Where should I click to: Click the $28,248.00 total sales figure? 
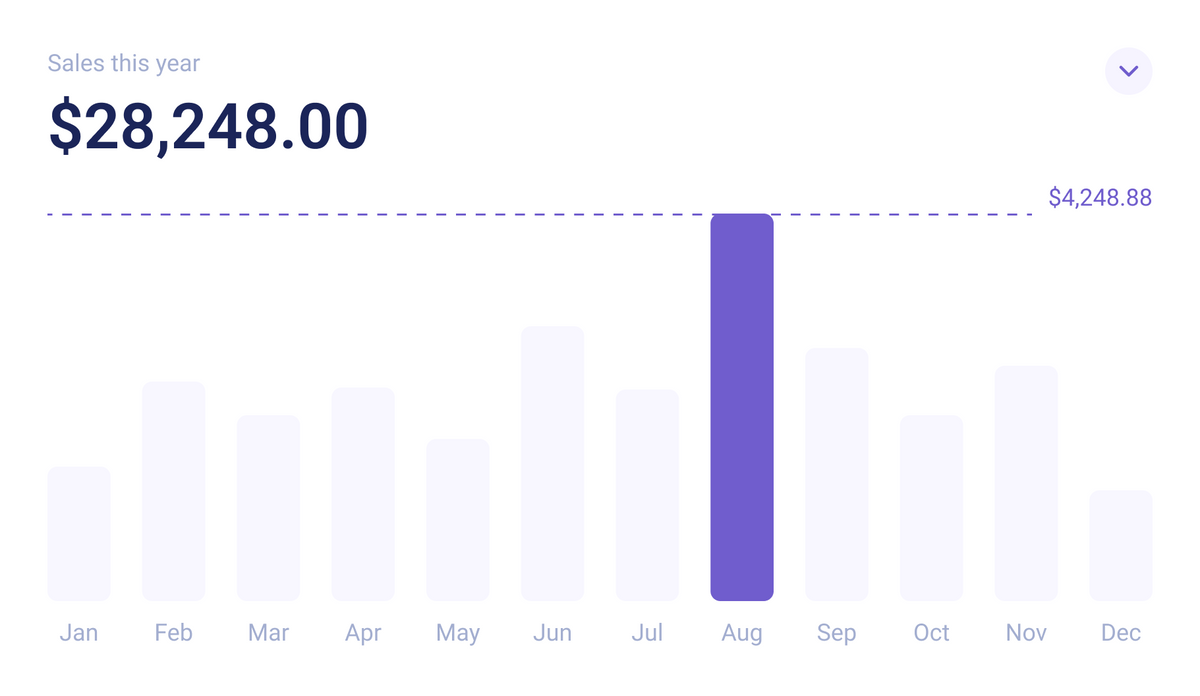tap(209, 127)
